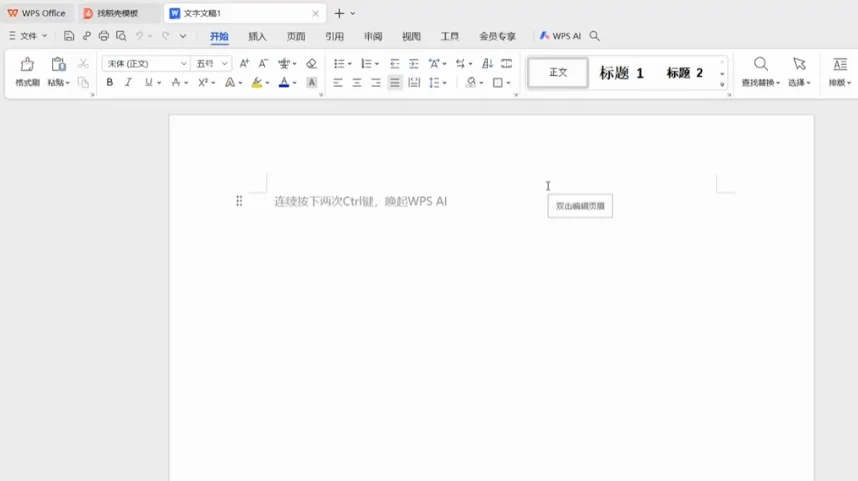This screenshot has width=858, height=481.
Task: Open Find and Replace (查找替换)
Action: click(761, 72)
